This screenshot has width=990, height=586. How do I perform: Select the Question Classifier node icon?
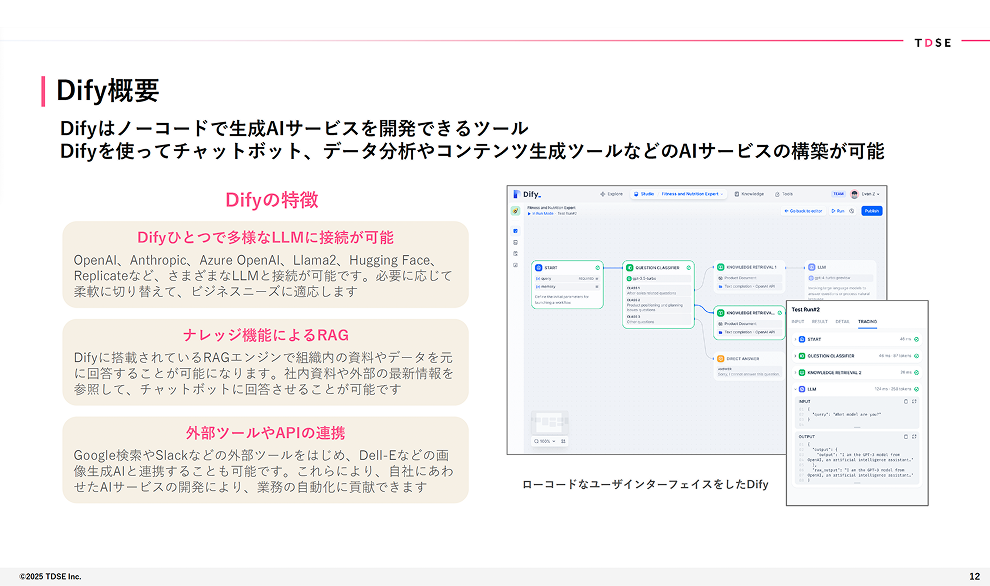pos(629,268)
